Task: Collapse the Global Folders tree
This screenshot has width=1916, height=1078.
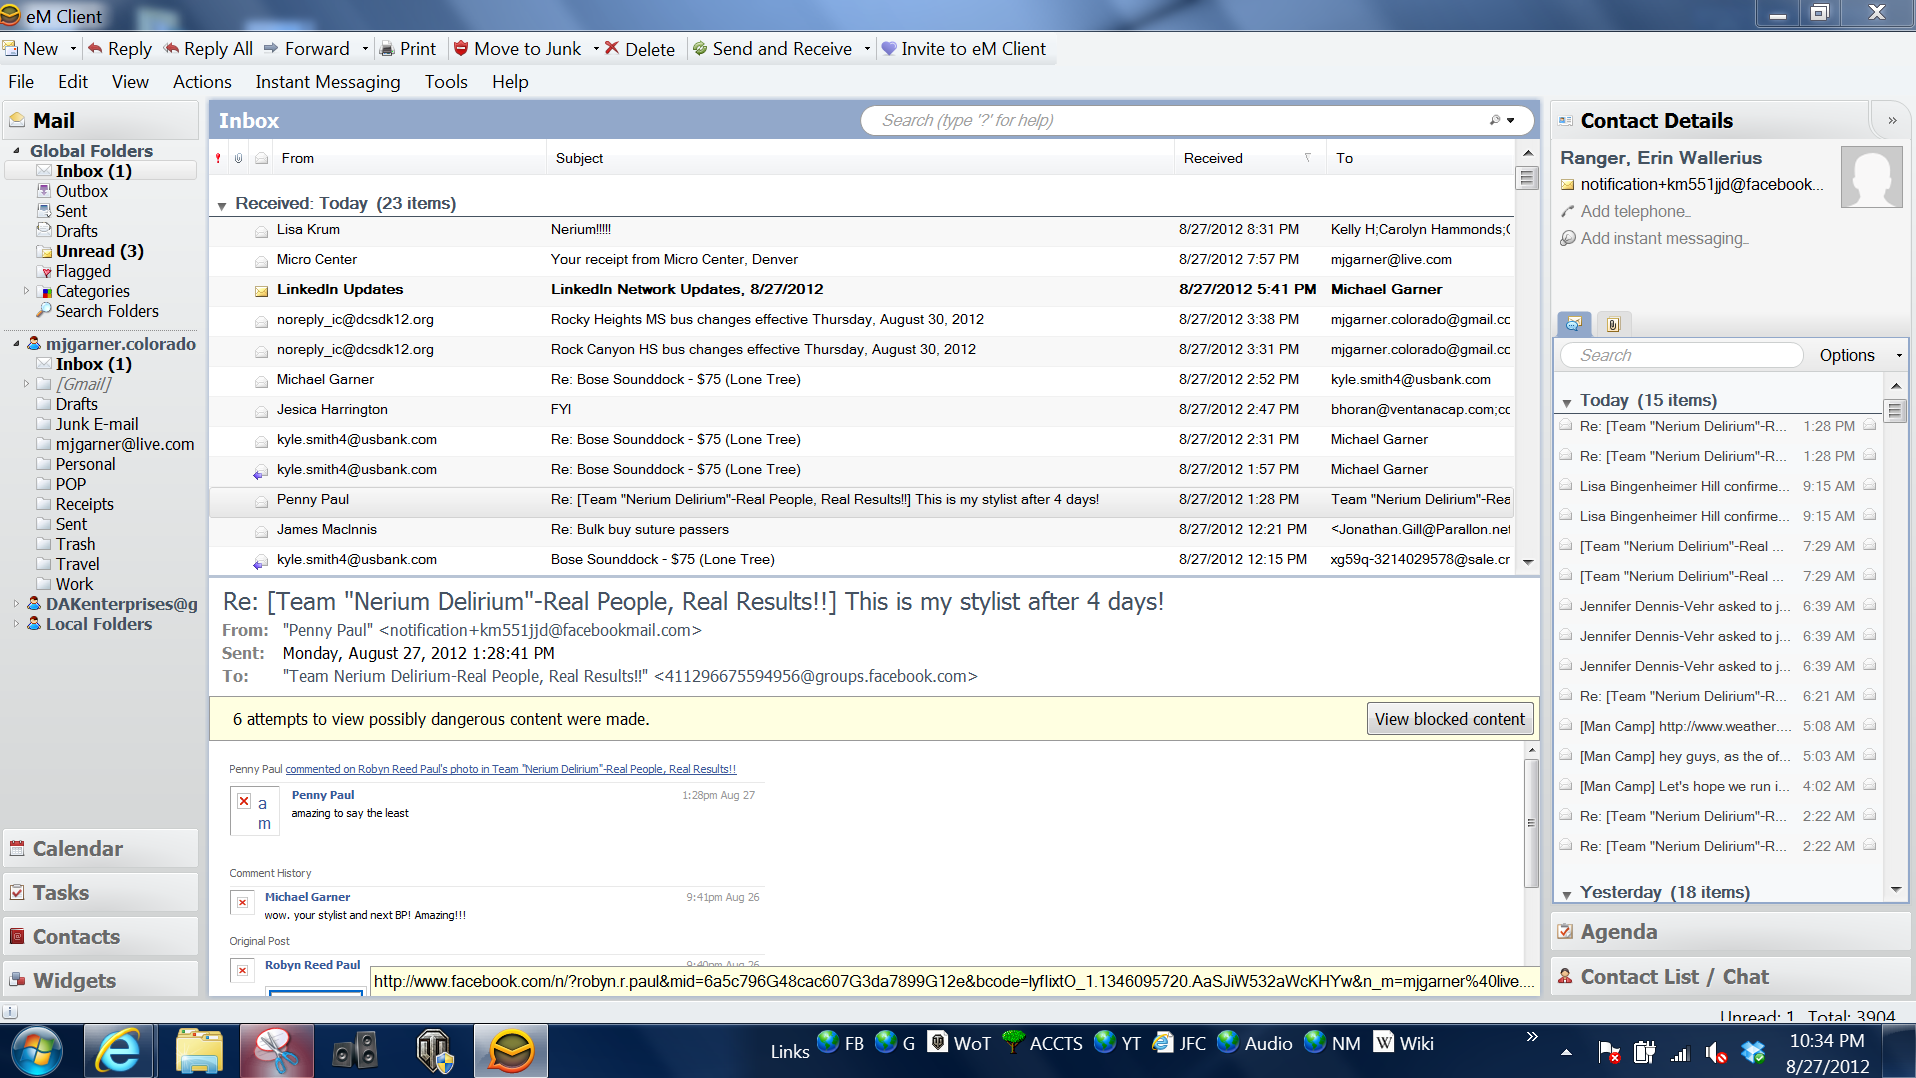Action: [16, 151]
